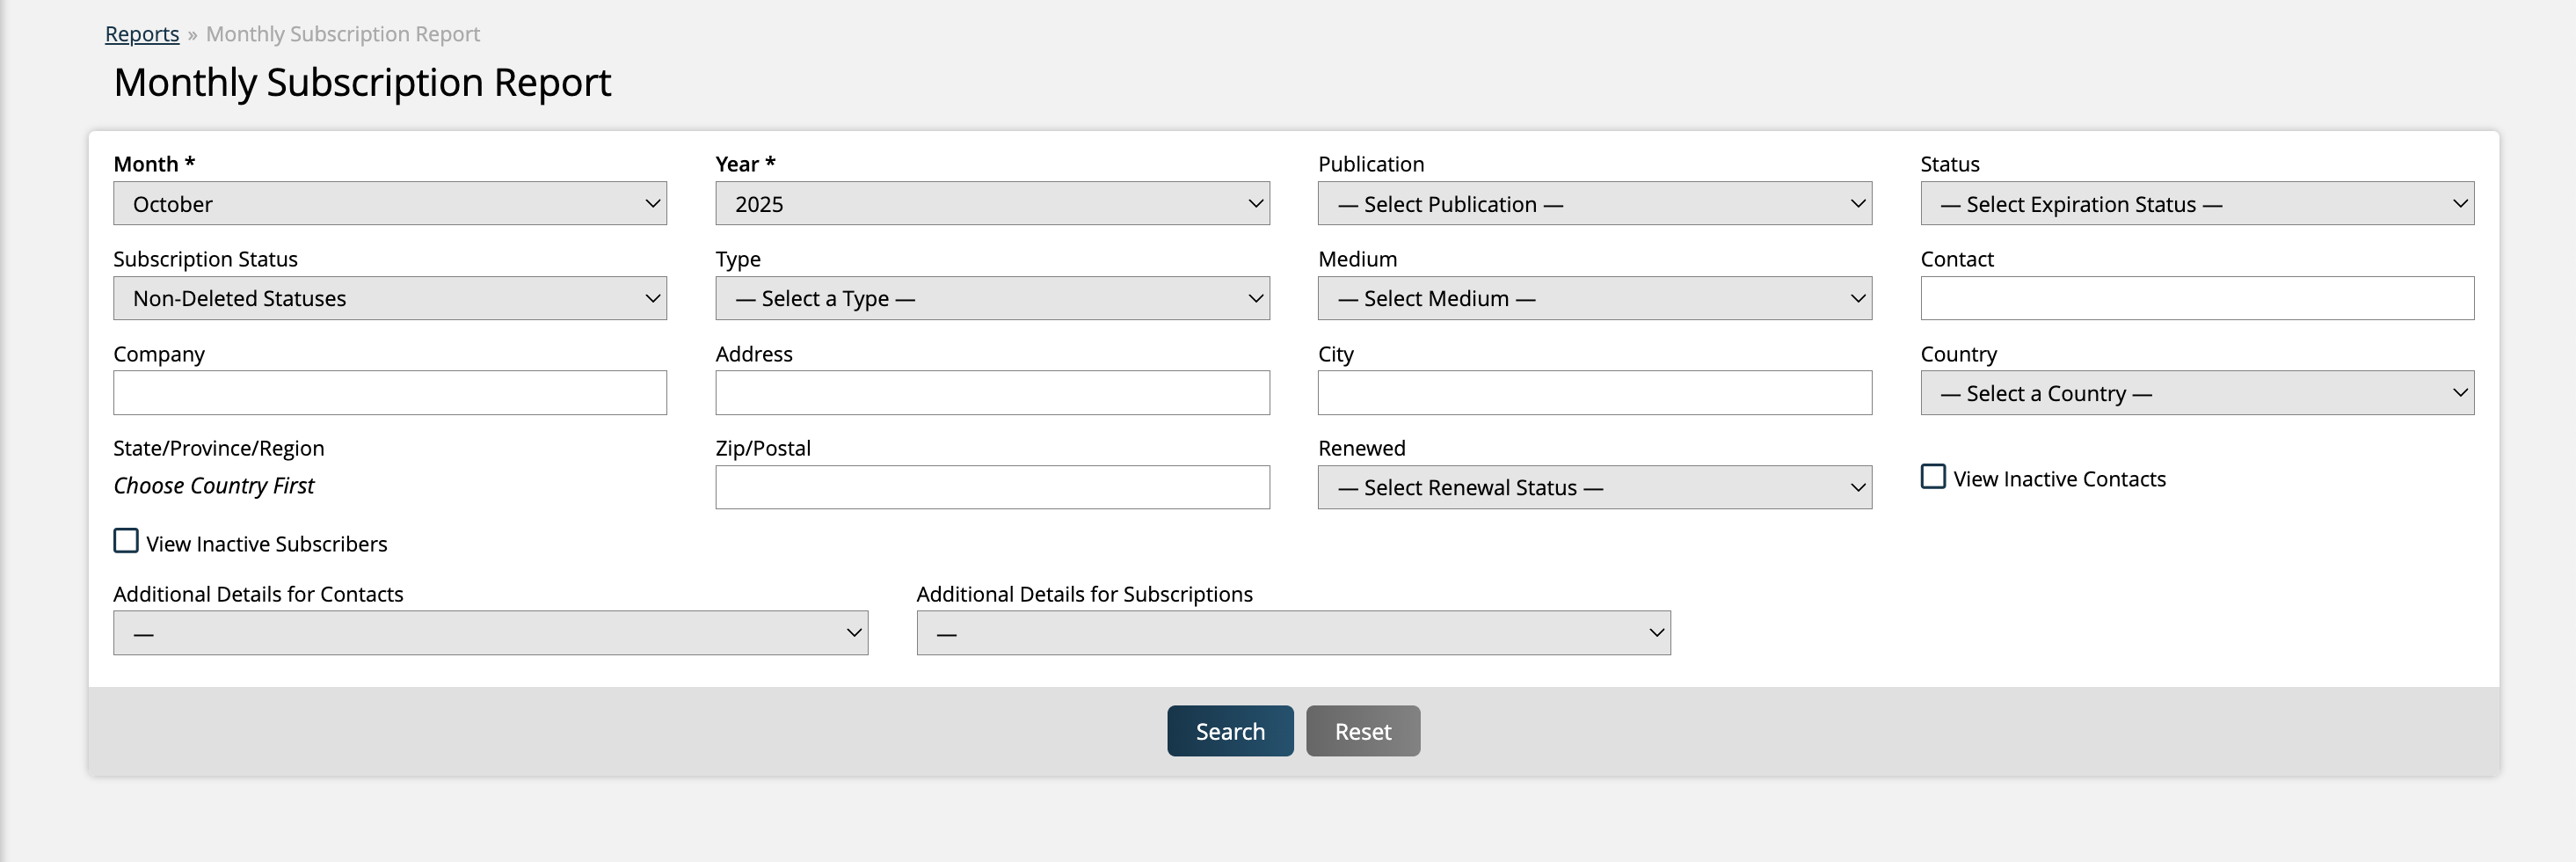
Task: Open Additional Details for Subscriptions dropdown
Action: [x=1292, y=633]
